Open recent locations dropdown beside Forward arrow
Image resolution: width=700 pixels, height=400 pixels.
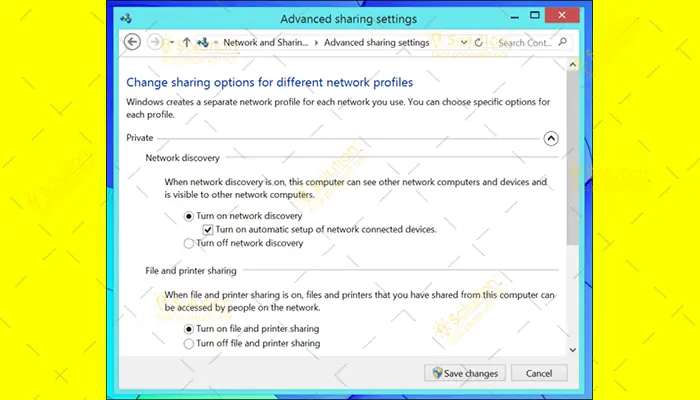(x=171, y=42)
